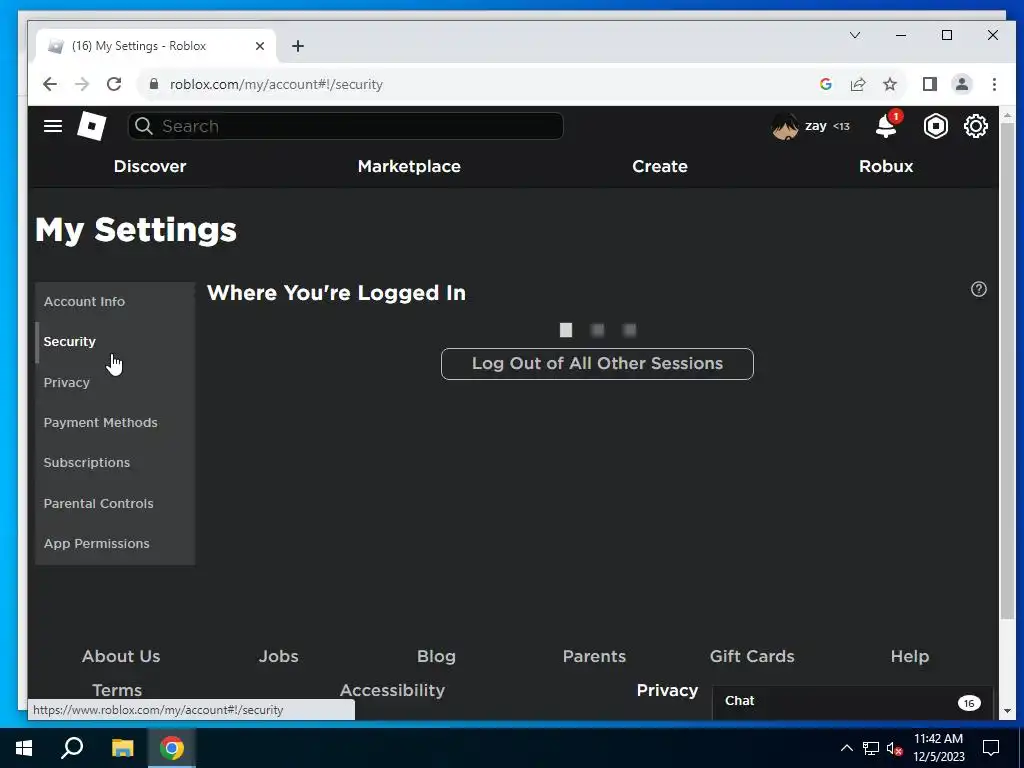Open the Windows Start menu
Image resolution: width=1024 pixels, height=768 pixels.
click(24, 748)
